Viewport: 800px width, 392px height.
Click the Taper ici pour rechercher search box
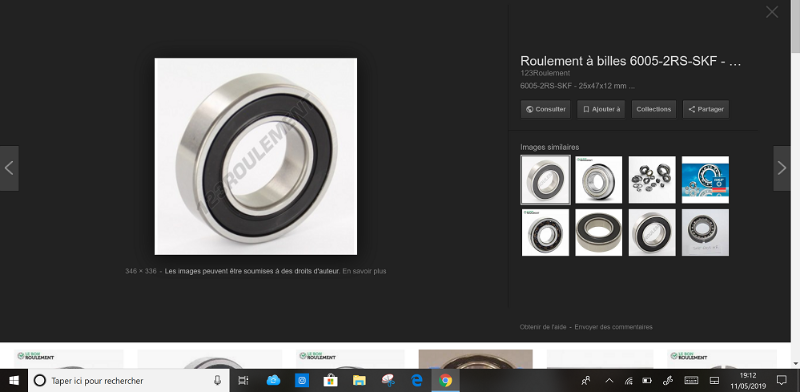(128, 380)
